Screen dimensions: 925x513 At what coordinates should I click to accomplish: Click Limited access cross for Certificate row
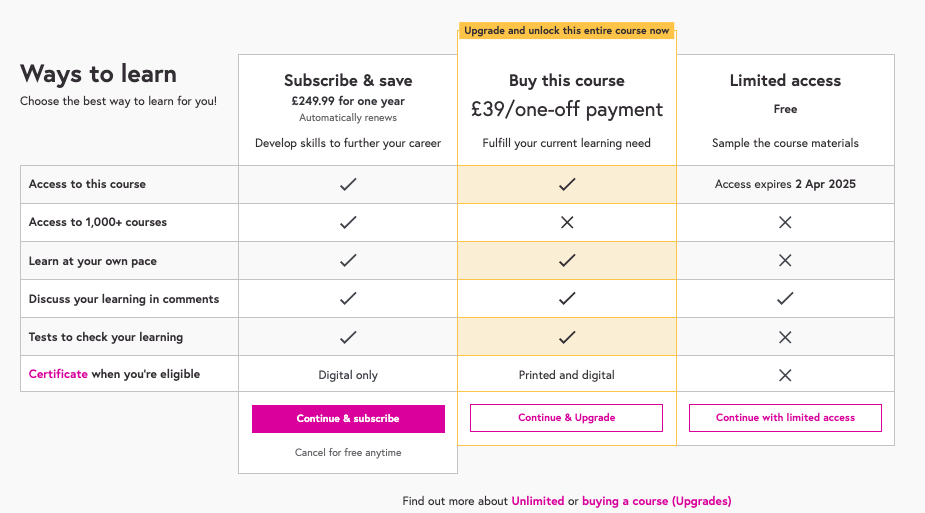785,375
